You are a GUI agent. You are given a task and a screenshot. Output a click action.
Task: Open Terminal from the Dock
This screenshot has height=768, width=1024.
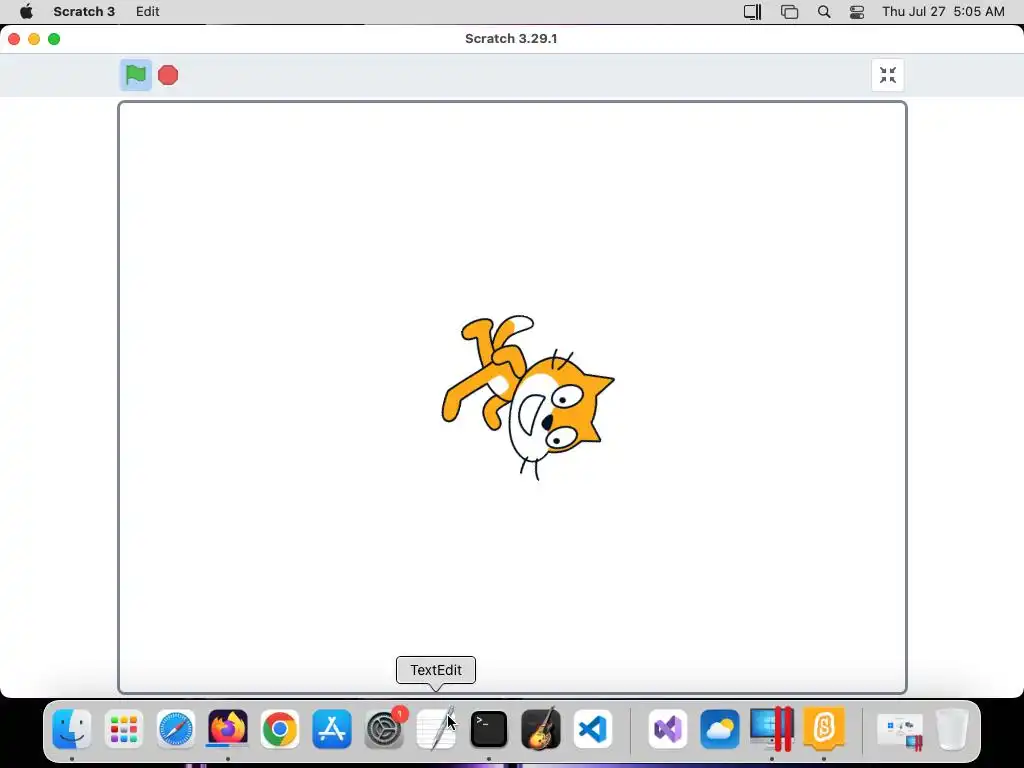[488, 729]
